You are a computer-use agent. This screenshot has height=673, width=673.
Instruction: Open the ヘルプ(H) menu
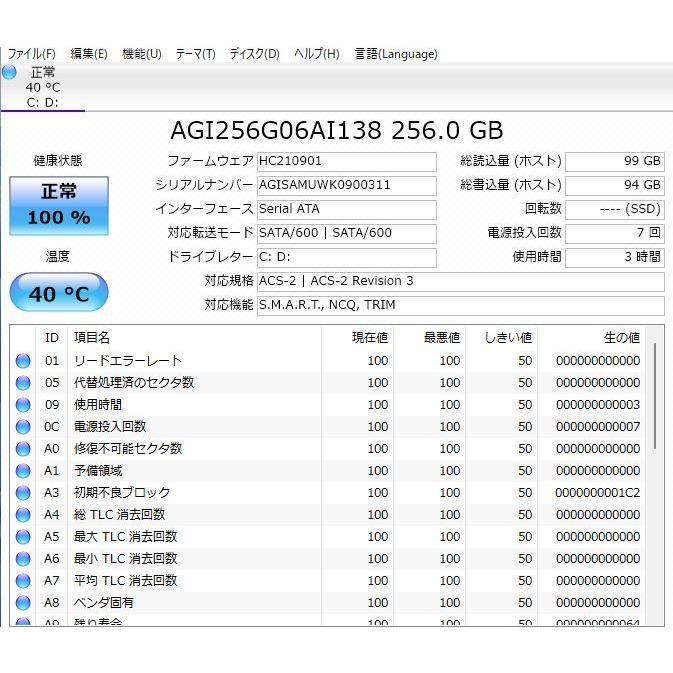pyautogui.click(x=317, y=54)
